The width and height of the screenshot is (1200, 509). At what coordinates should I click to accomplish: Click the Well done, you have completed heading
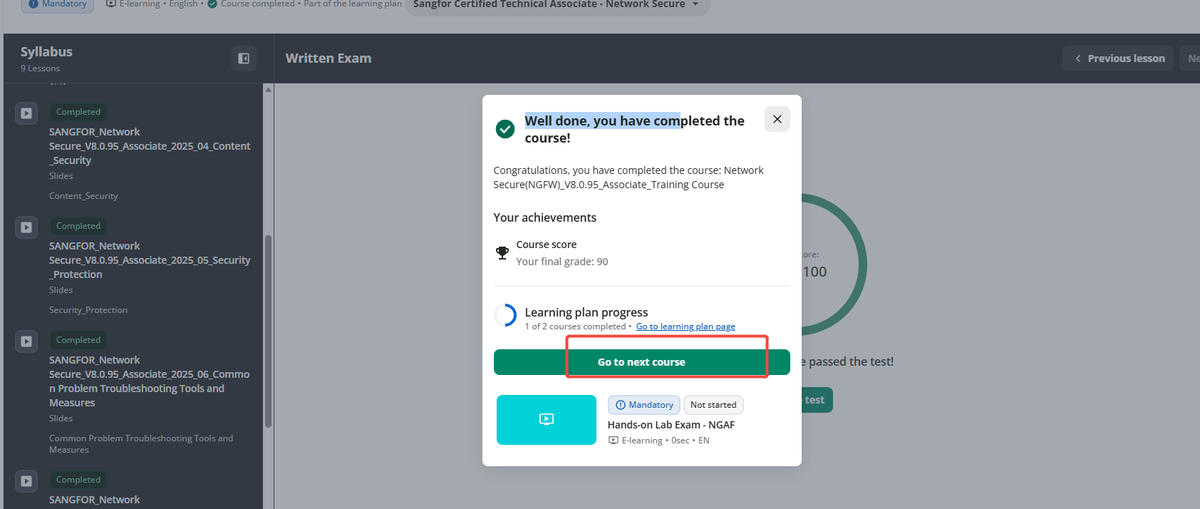point(635,129)
